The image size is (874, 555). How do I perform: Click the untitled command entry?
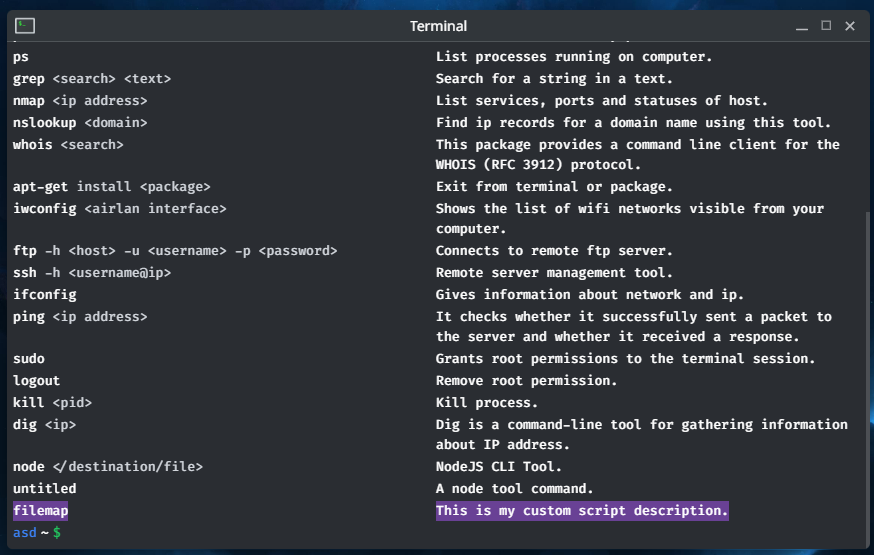pos(45,489)
